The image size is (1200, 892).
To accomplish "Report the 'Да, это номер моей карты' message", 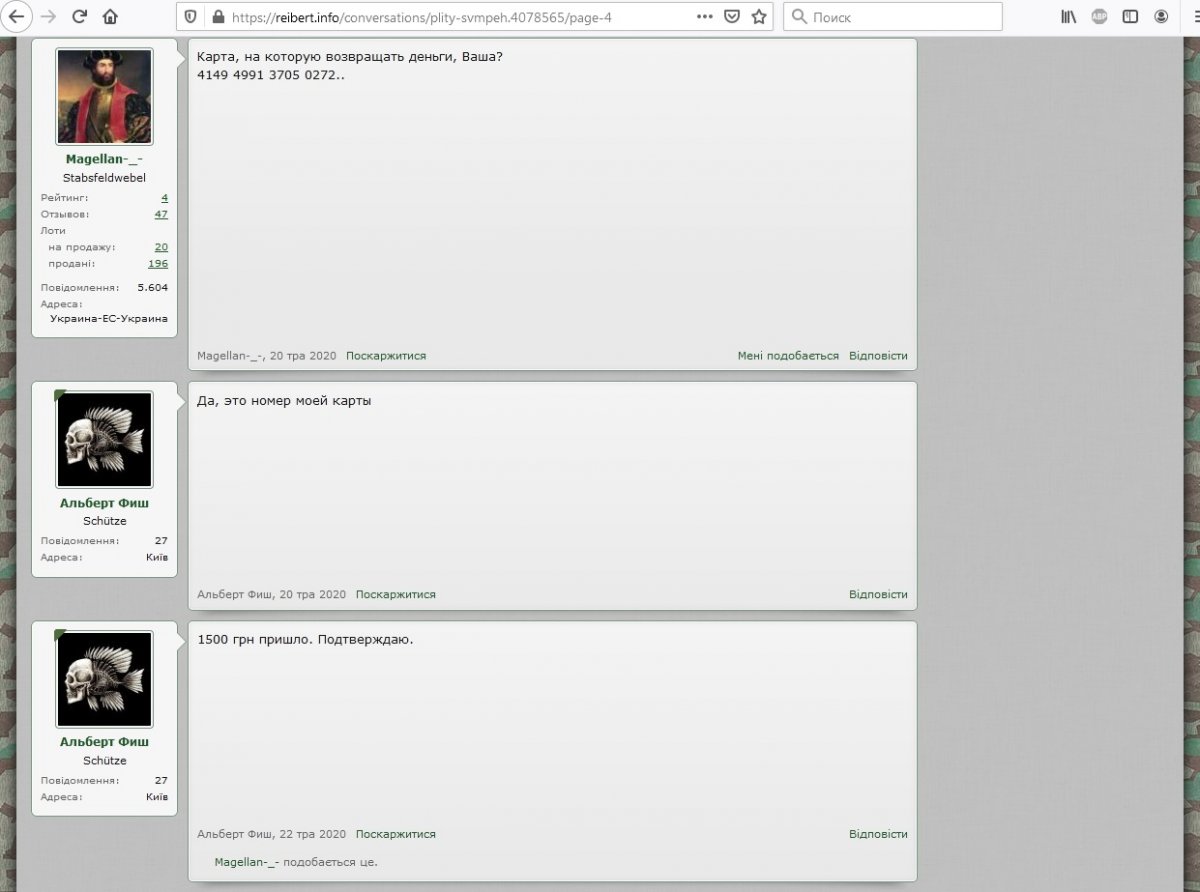I will 396,594.
